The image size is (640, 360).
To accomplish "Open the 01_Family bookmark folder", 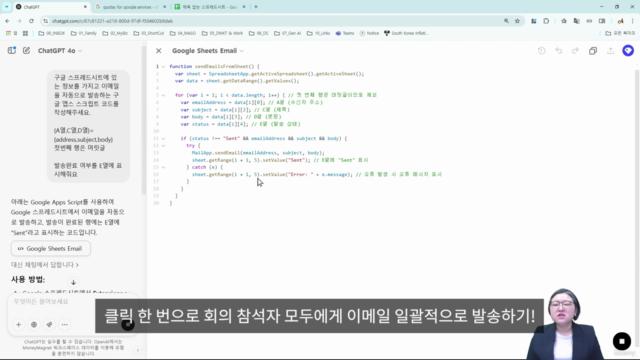I will pos(84,33).
